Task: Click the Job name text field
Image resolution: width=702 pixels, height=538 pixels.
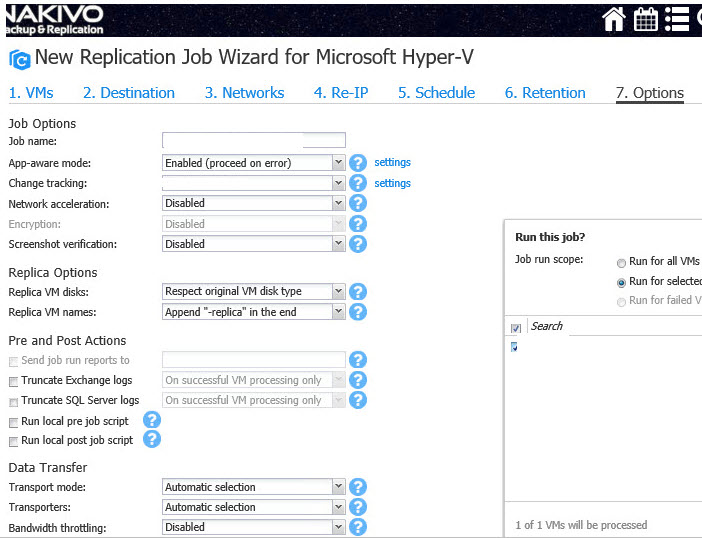Action: click(x=253, y=141)
